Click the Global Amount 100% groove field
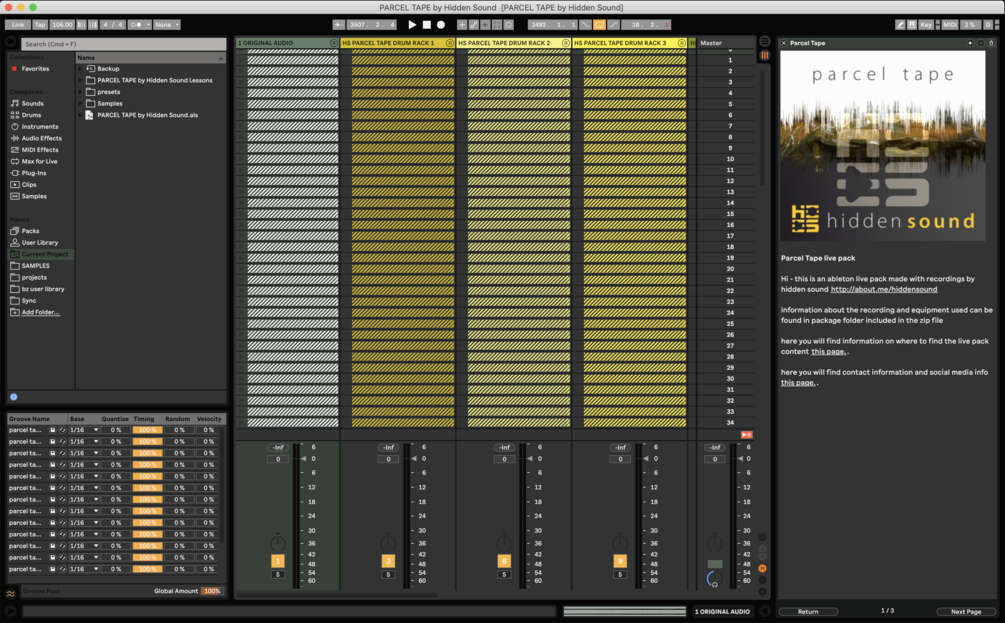This screenshot has height=623, width=1005. point(212,591)
